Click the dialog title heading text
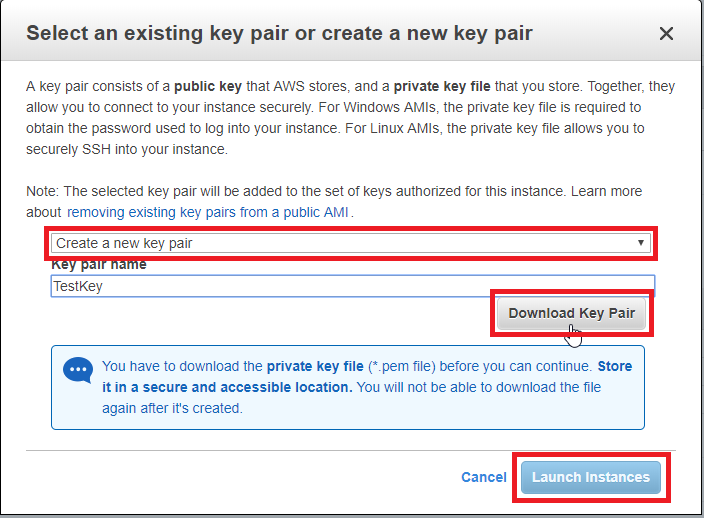Viewport: 704px width, 518px height. (x=279, y=33)
